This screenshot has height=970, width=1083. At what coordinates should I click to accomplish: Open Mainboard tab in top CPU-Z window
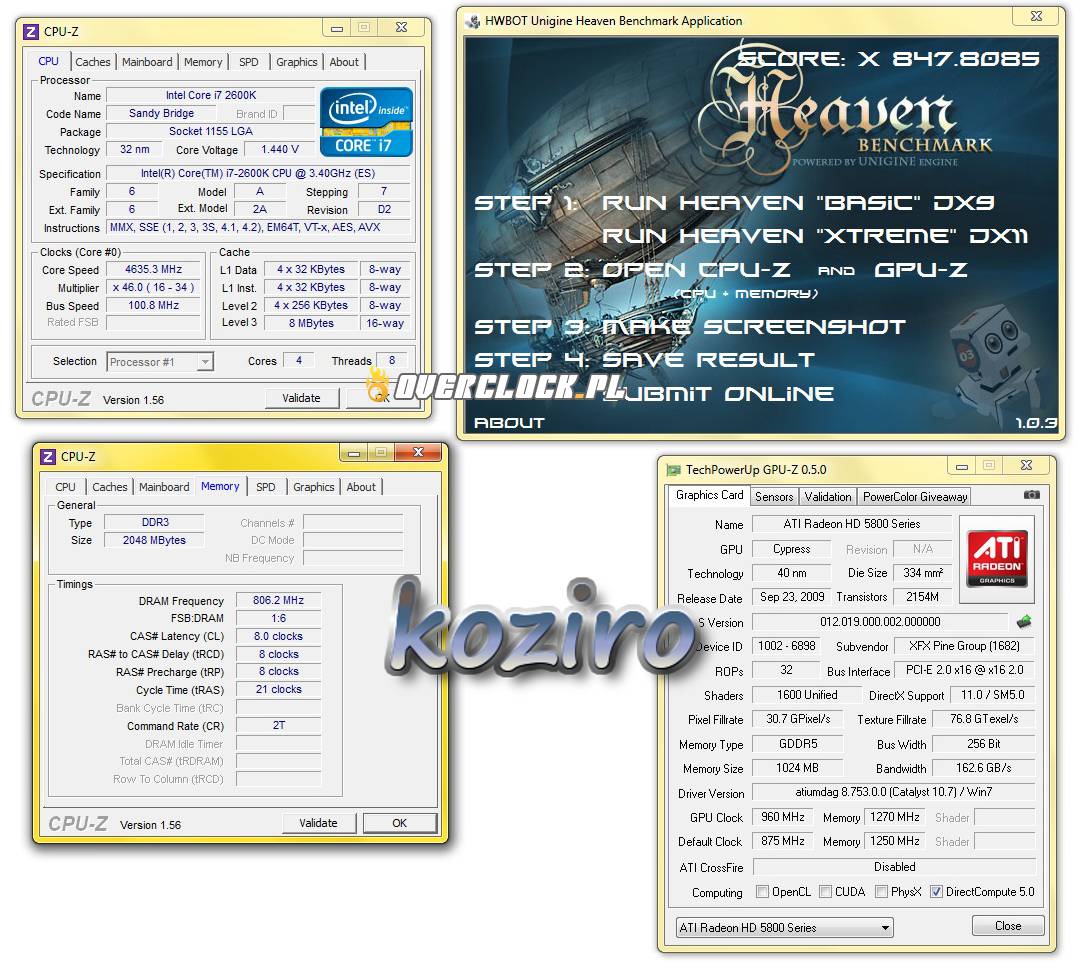147,62
